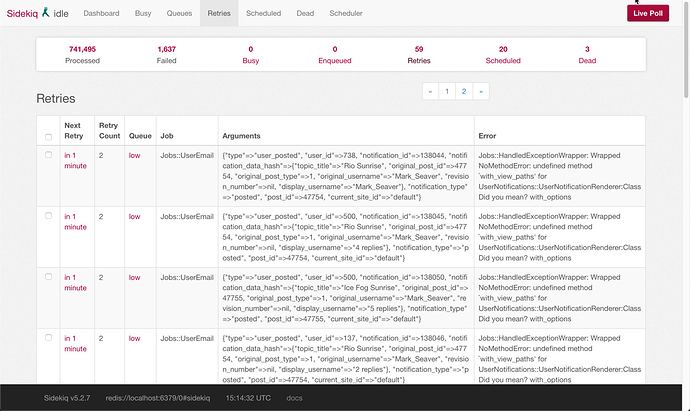Open the Scheduled tab in navbar
The height and width of the screenshot is (411, 690).
point(264,13)
